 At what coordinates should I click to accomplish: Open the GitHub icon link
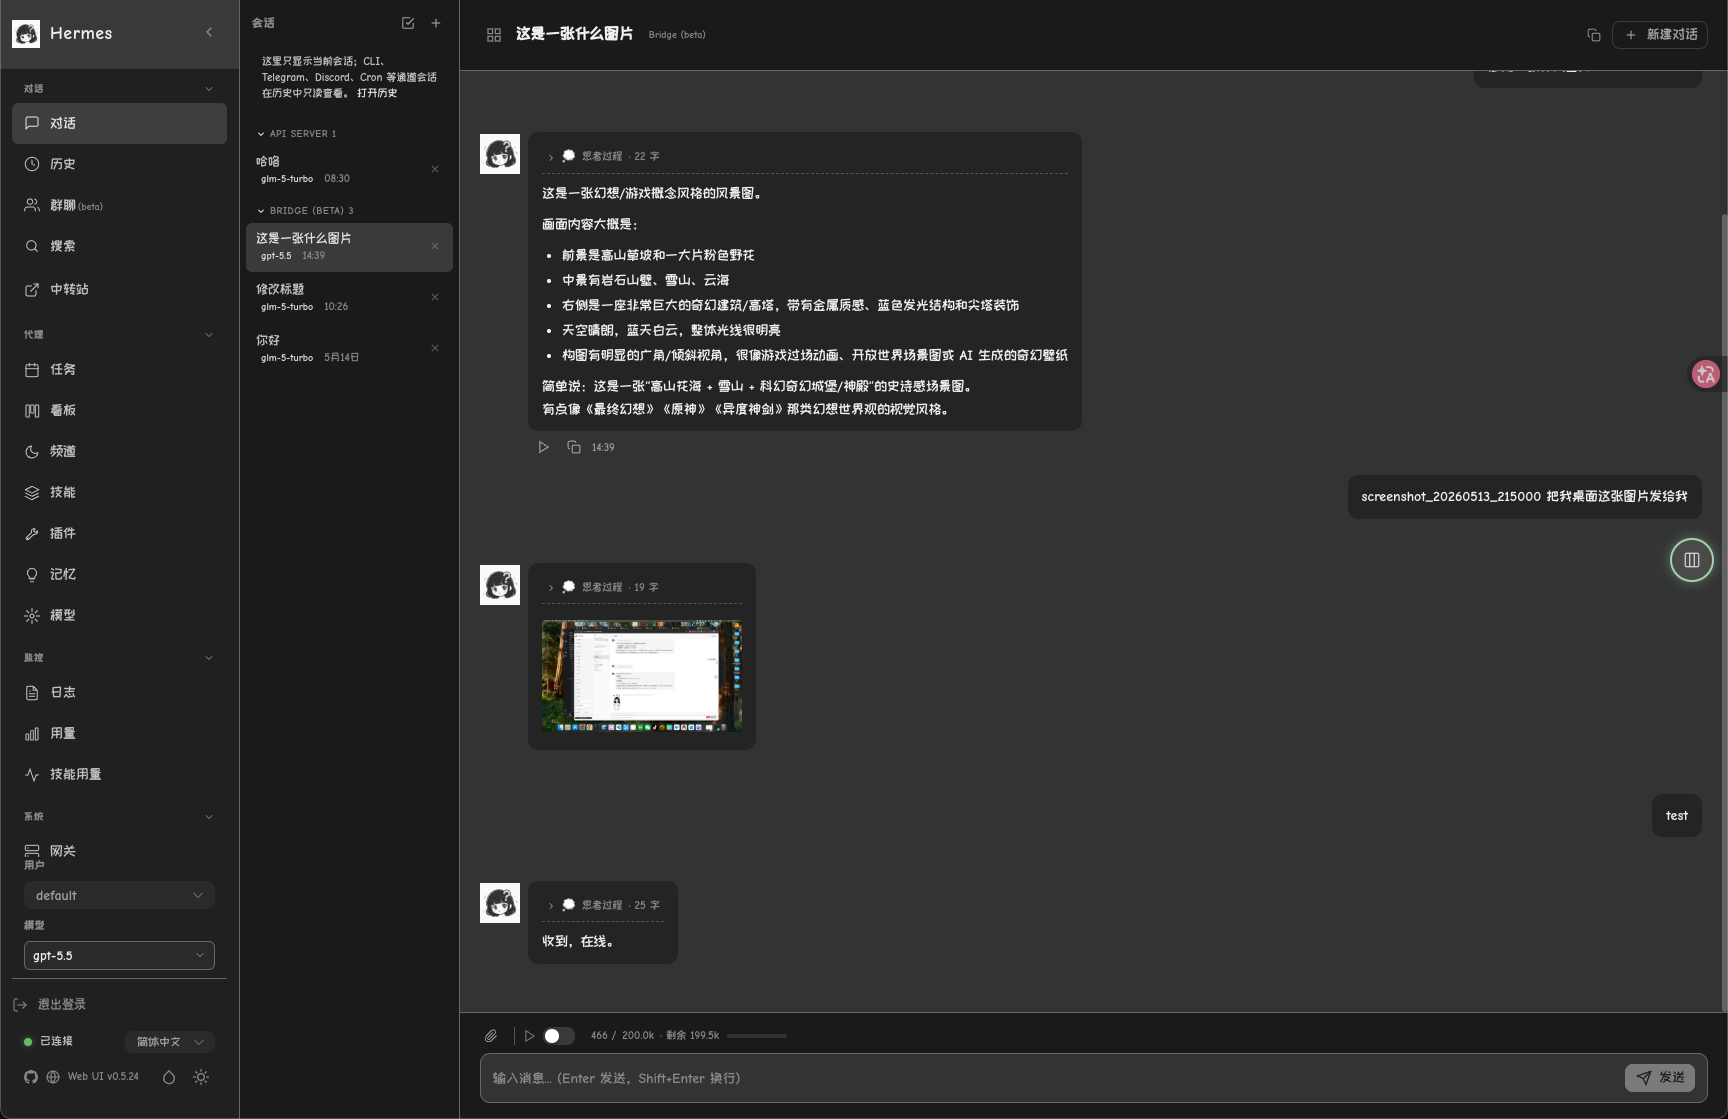(31, 1077)
